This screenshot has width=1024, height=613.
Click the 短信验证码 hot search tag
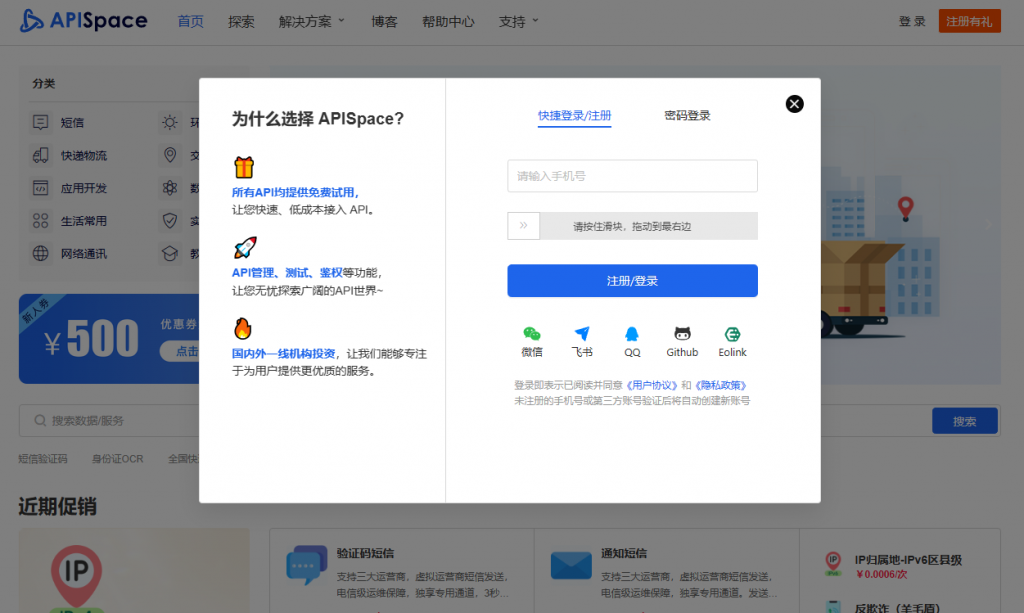43,459
